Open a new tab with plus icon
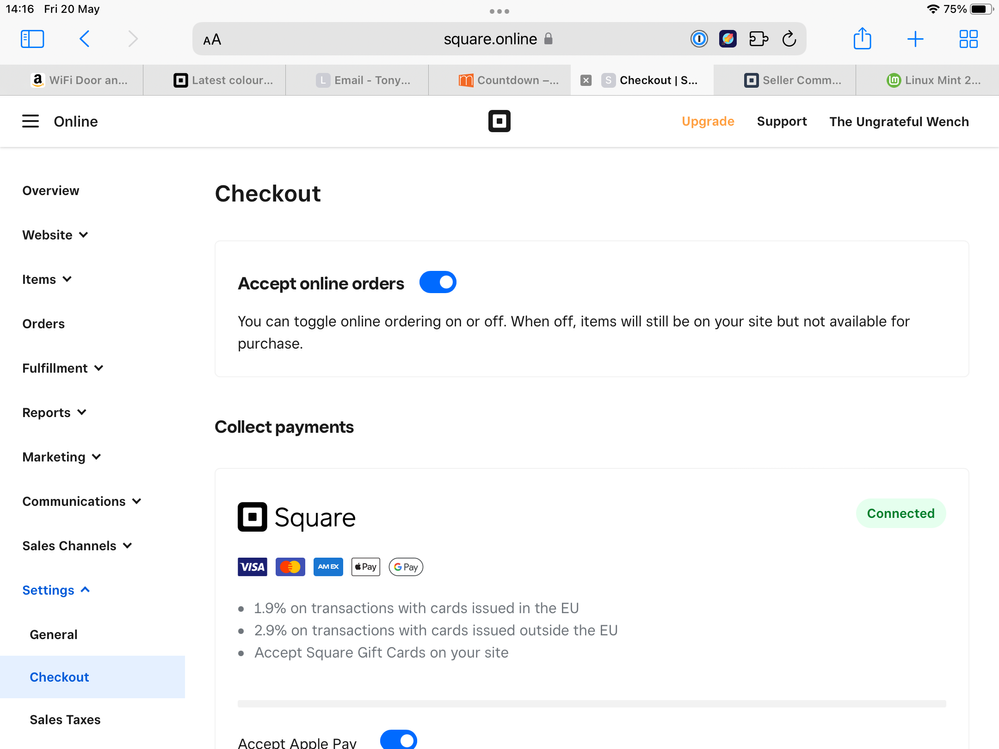This screenshot has height=749, width=999. pyautogui.click(x=915, y=39)
